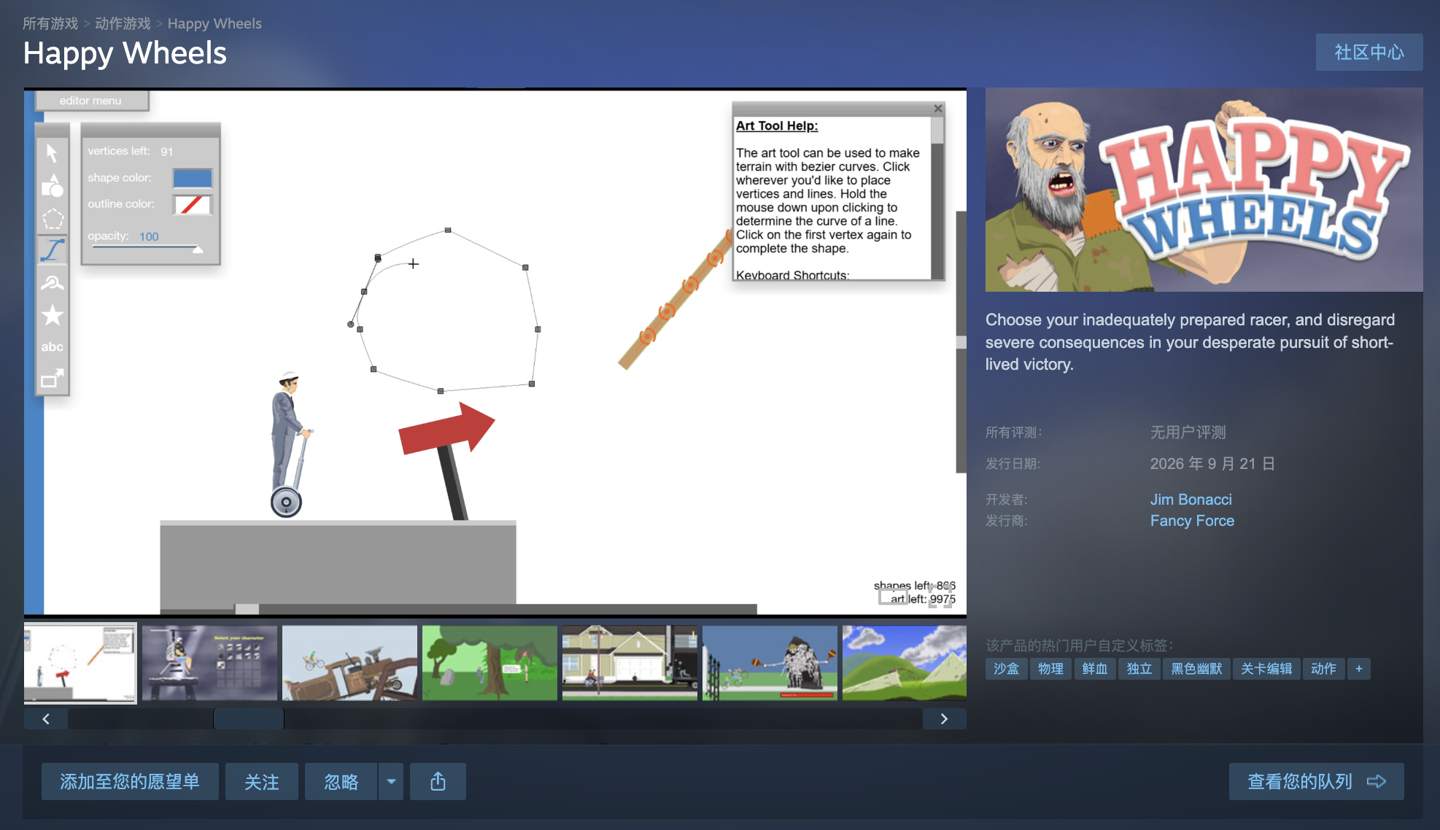Click the Art Tool Help scrollbar
The image size is (1440, 830).
point(938,198)
